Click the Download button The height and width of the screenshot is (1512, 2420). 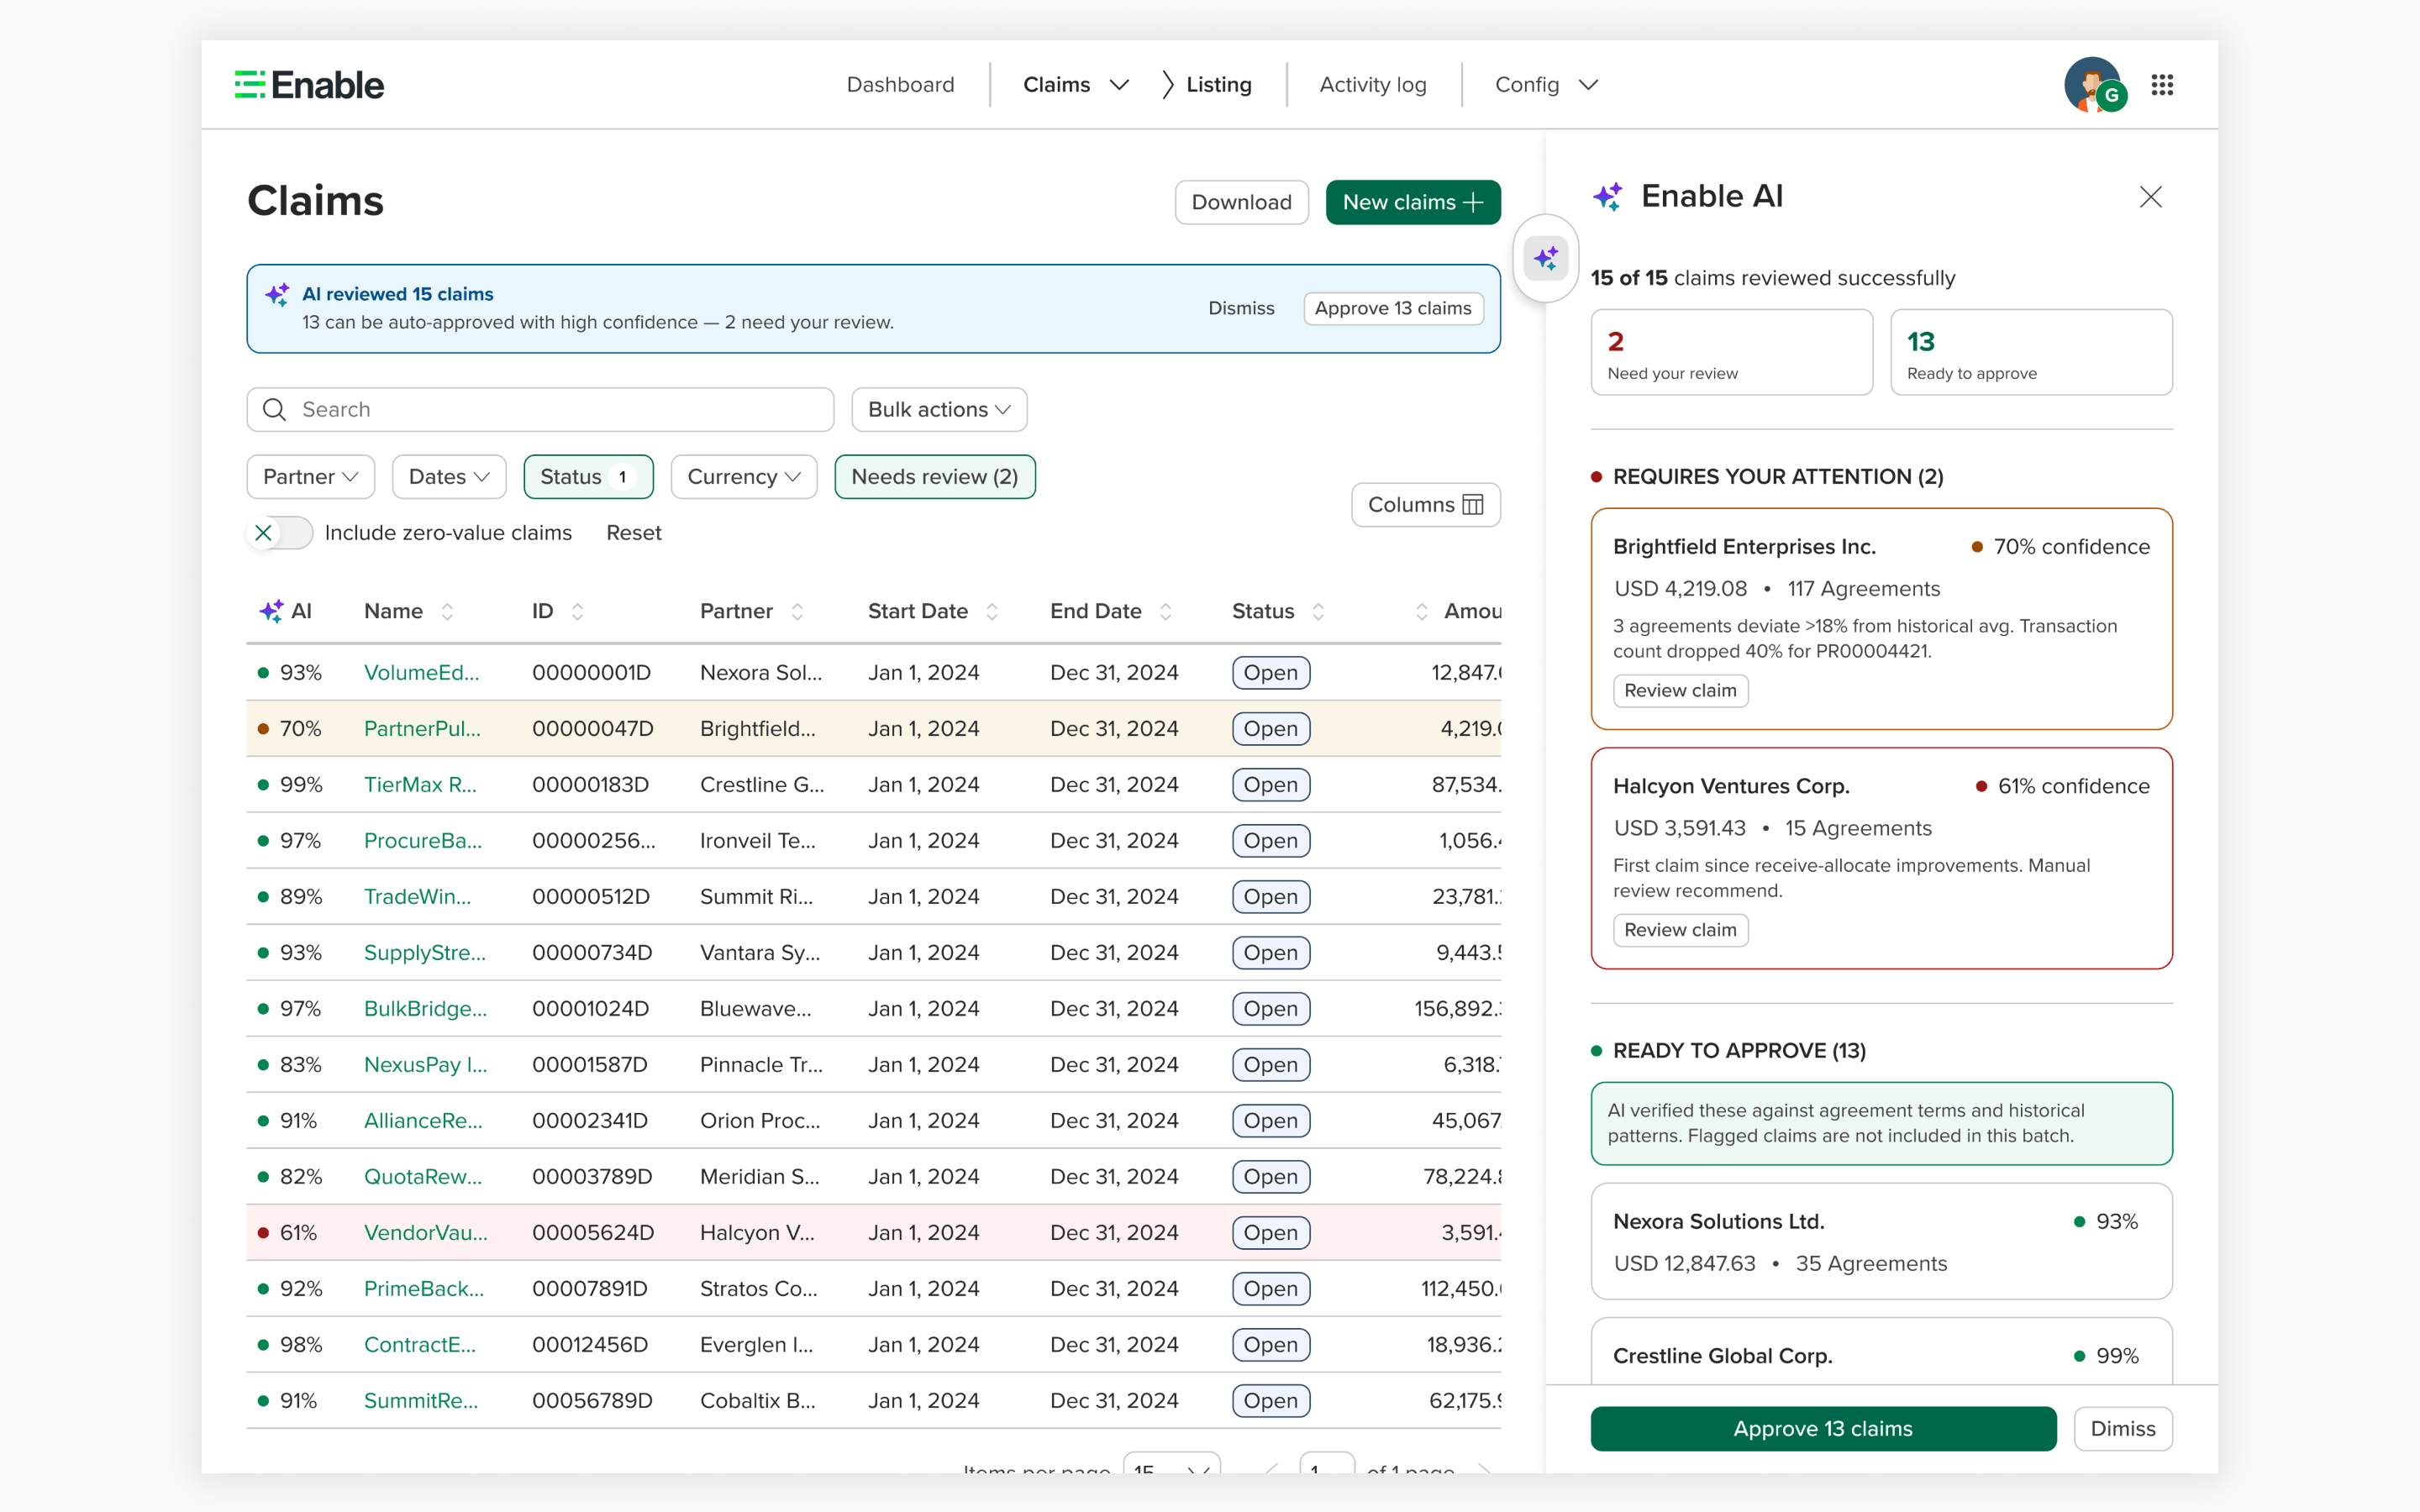tap(1242, 203)
